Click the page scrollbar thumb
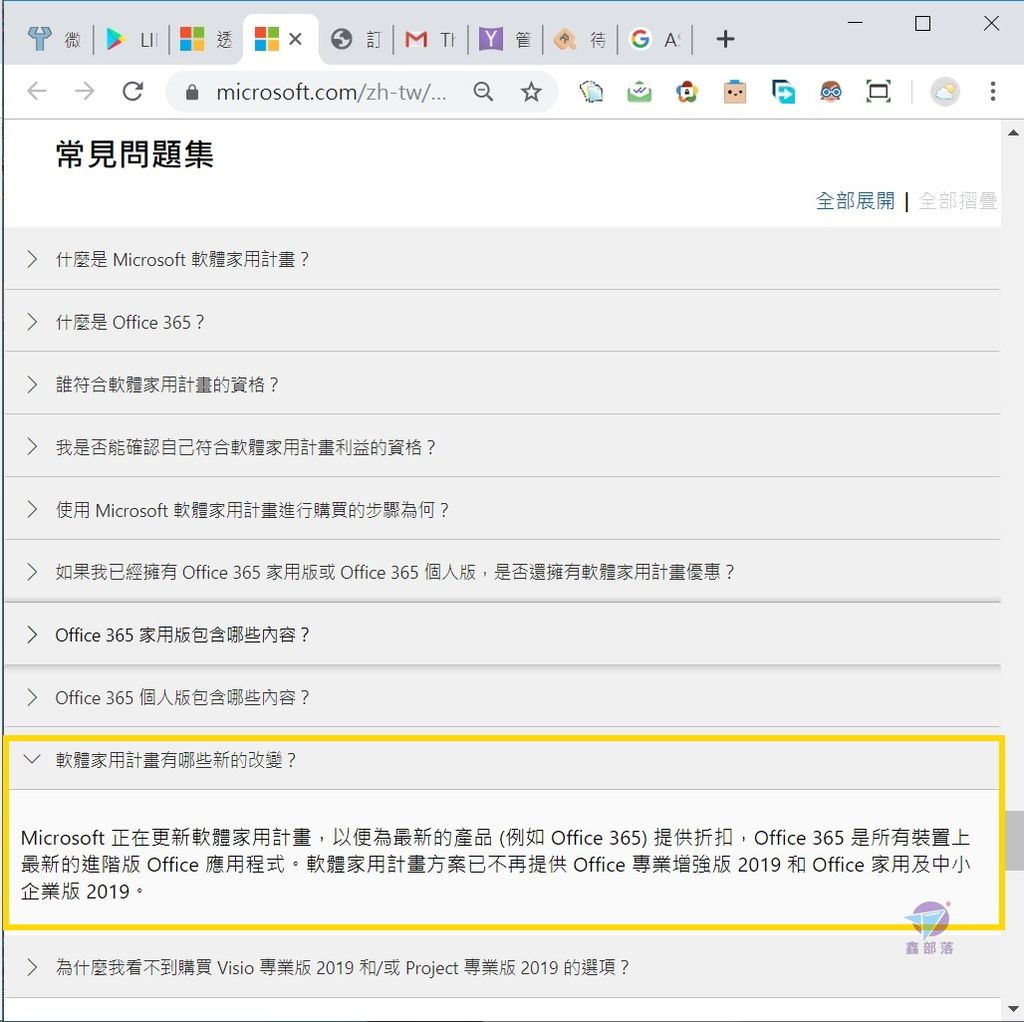 1014,840
